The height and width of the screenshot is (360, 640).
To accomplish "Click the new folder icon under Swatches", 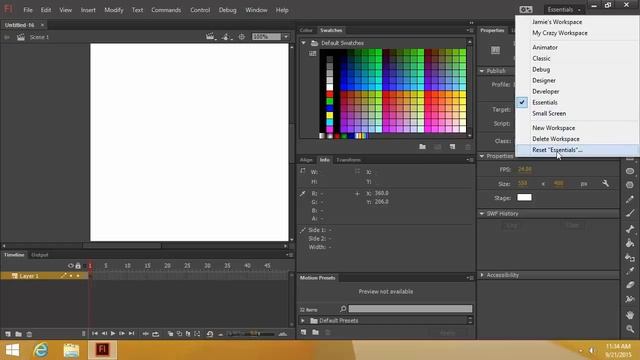I will coord(422,147).
